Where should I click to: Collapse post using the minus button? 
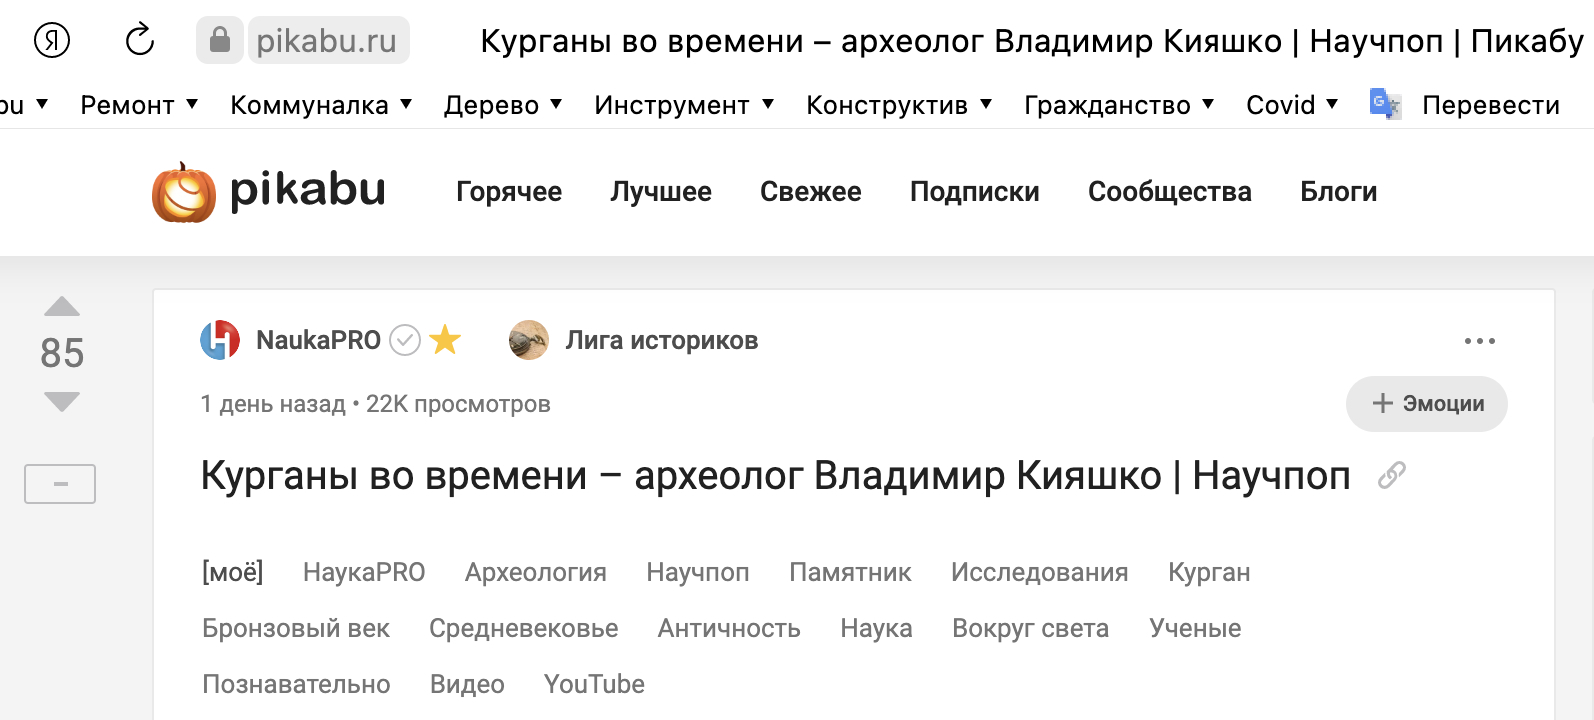(60, 484)
